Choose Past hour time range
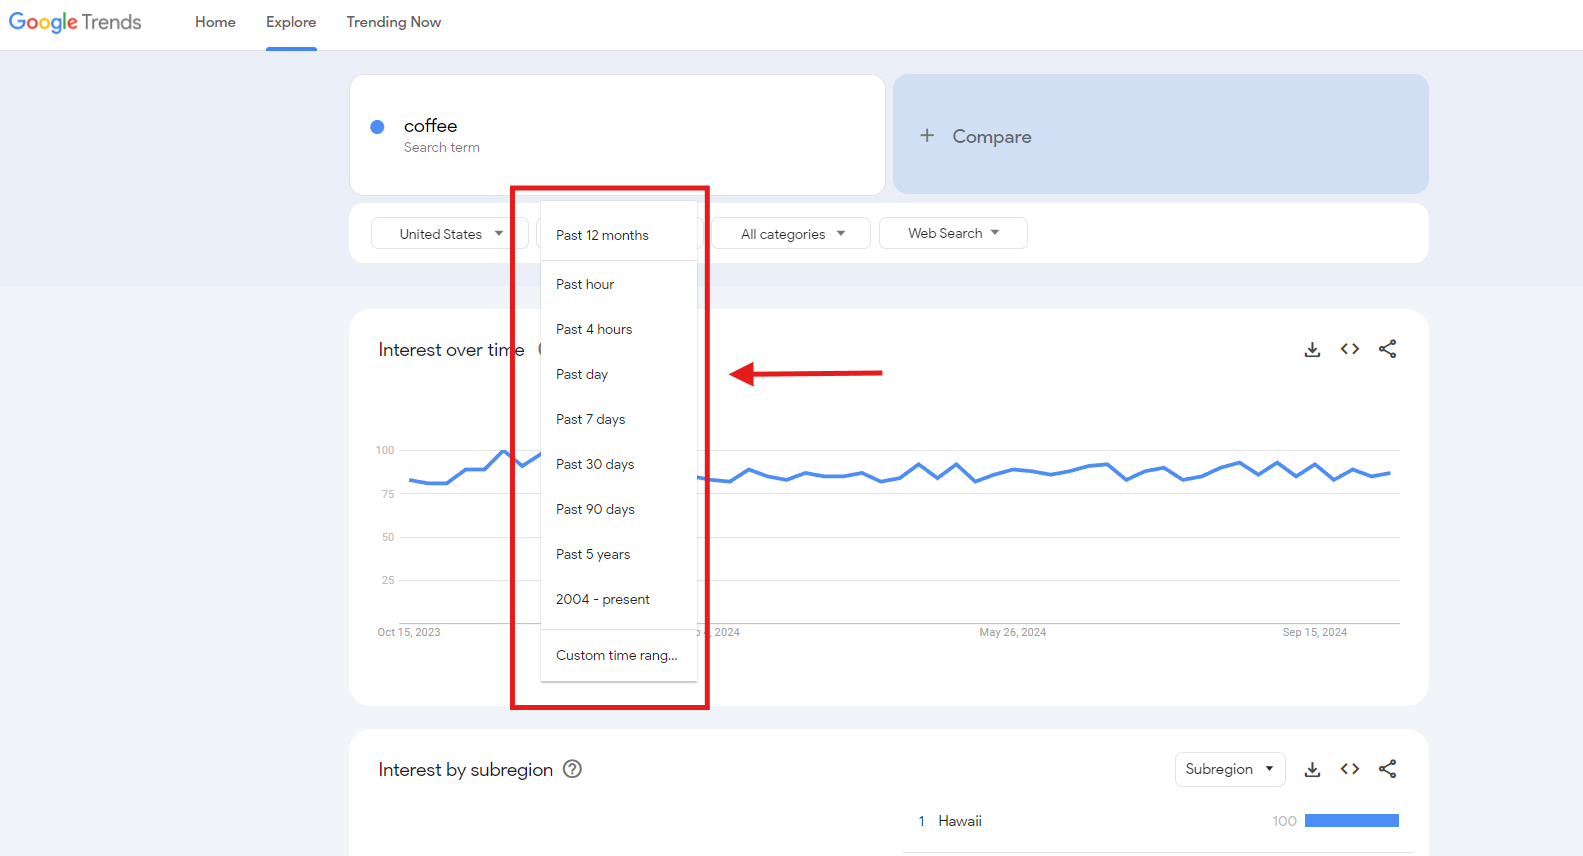Viewport: 1583px width, 856px height. click(x=618, y=284)
